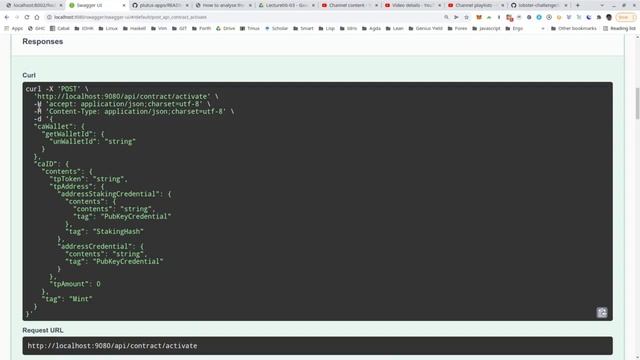Click the page vertical scrollbar thumb
This screenshot has height=360, width=640.
click(x=637, y=104)
